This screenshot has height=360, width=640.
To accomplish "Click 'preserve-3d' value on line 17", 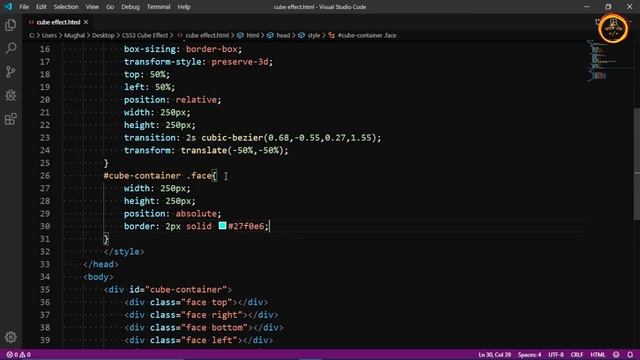I will tap(240, 62).
